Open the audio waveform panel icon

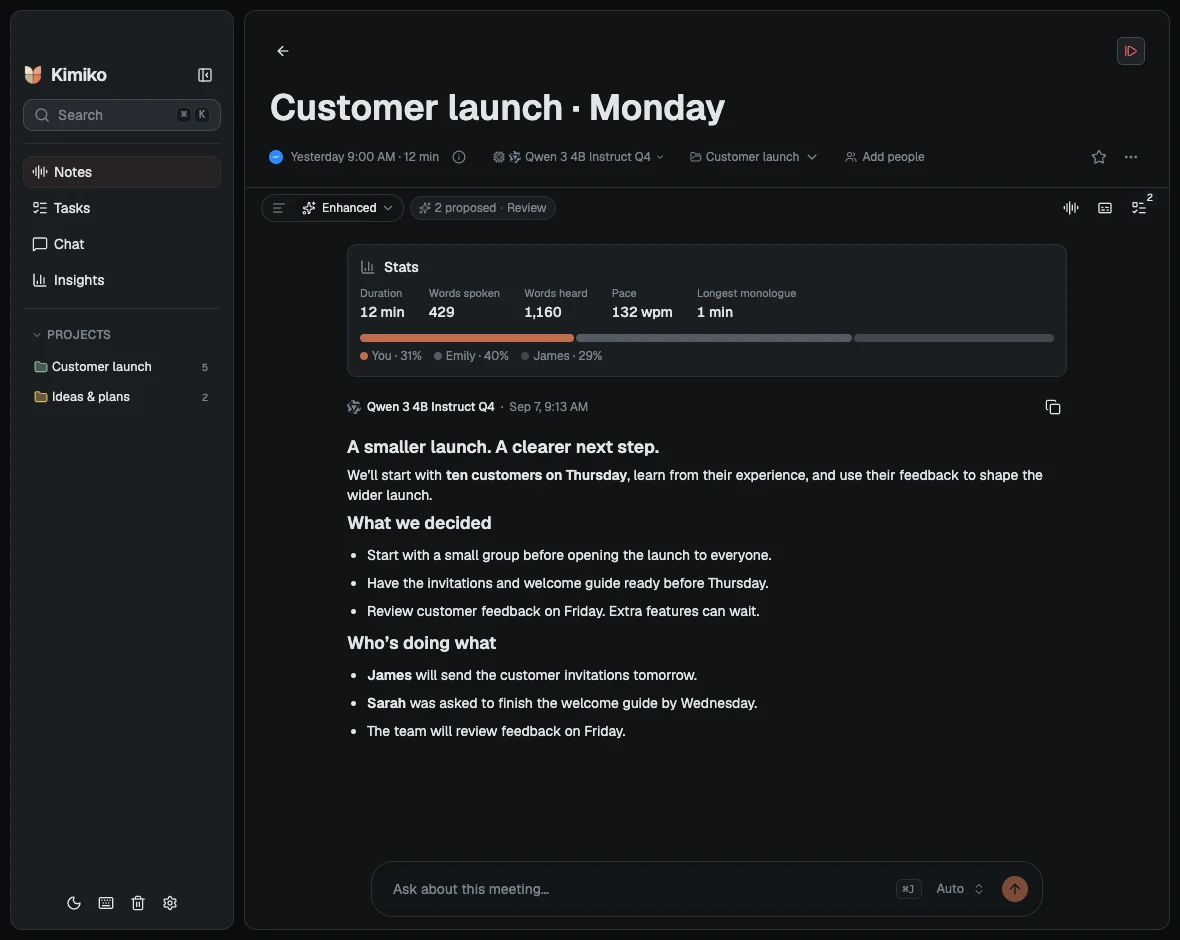pos(1071,208)
